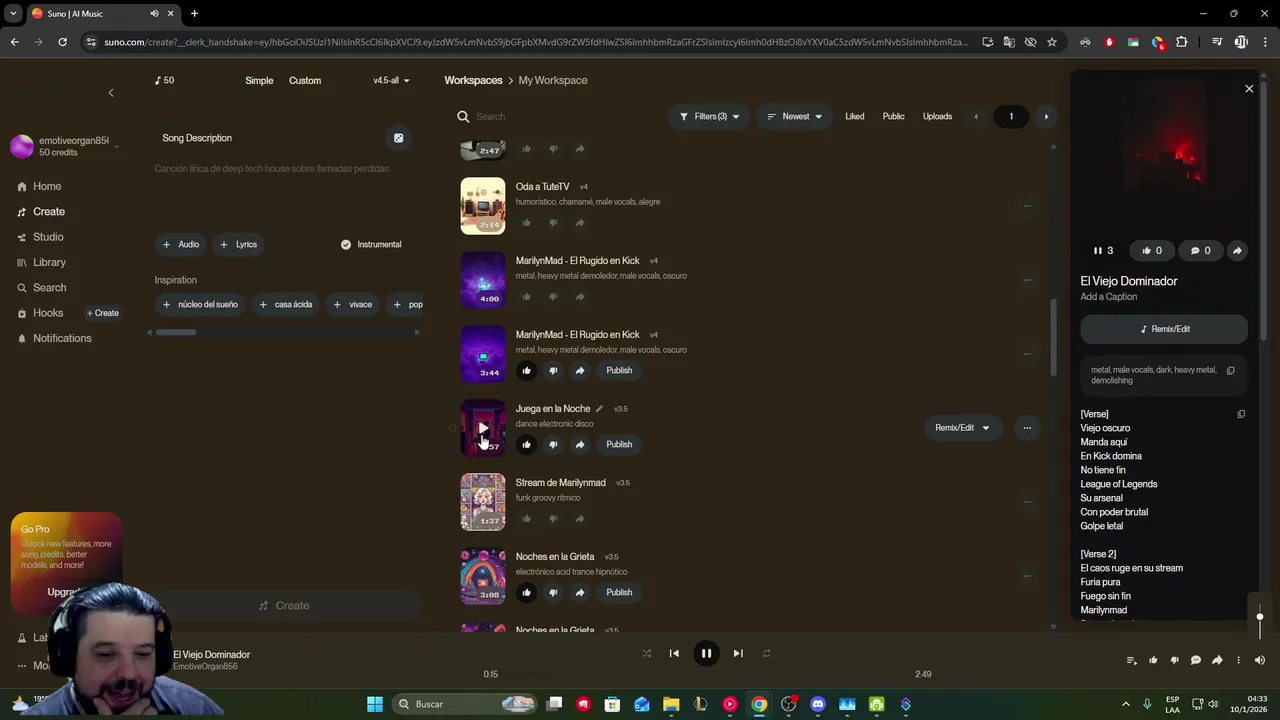1280x720 pixels.
Task: Play the Oda a TuteTV thumbnail
Action: pos(483,205)
